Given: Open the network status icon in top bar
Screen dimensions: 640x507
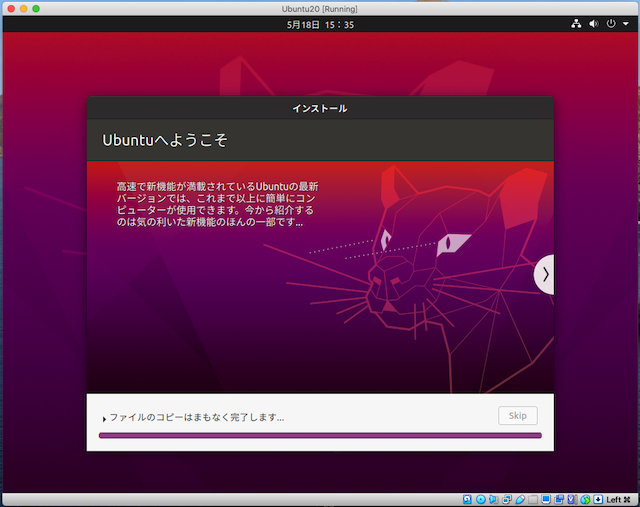Looking at the screenshot, I should coord(576,24).
